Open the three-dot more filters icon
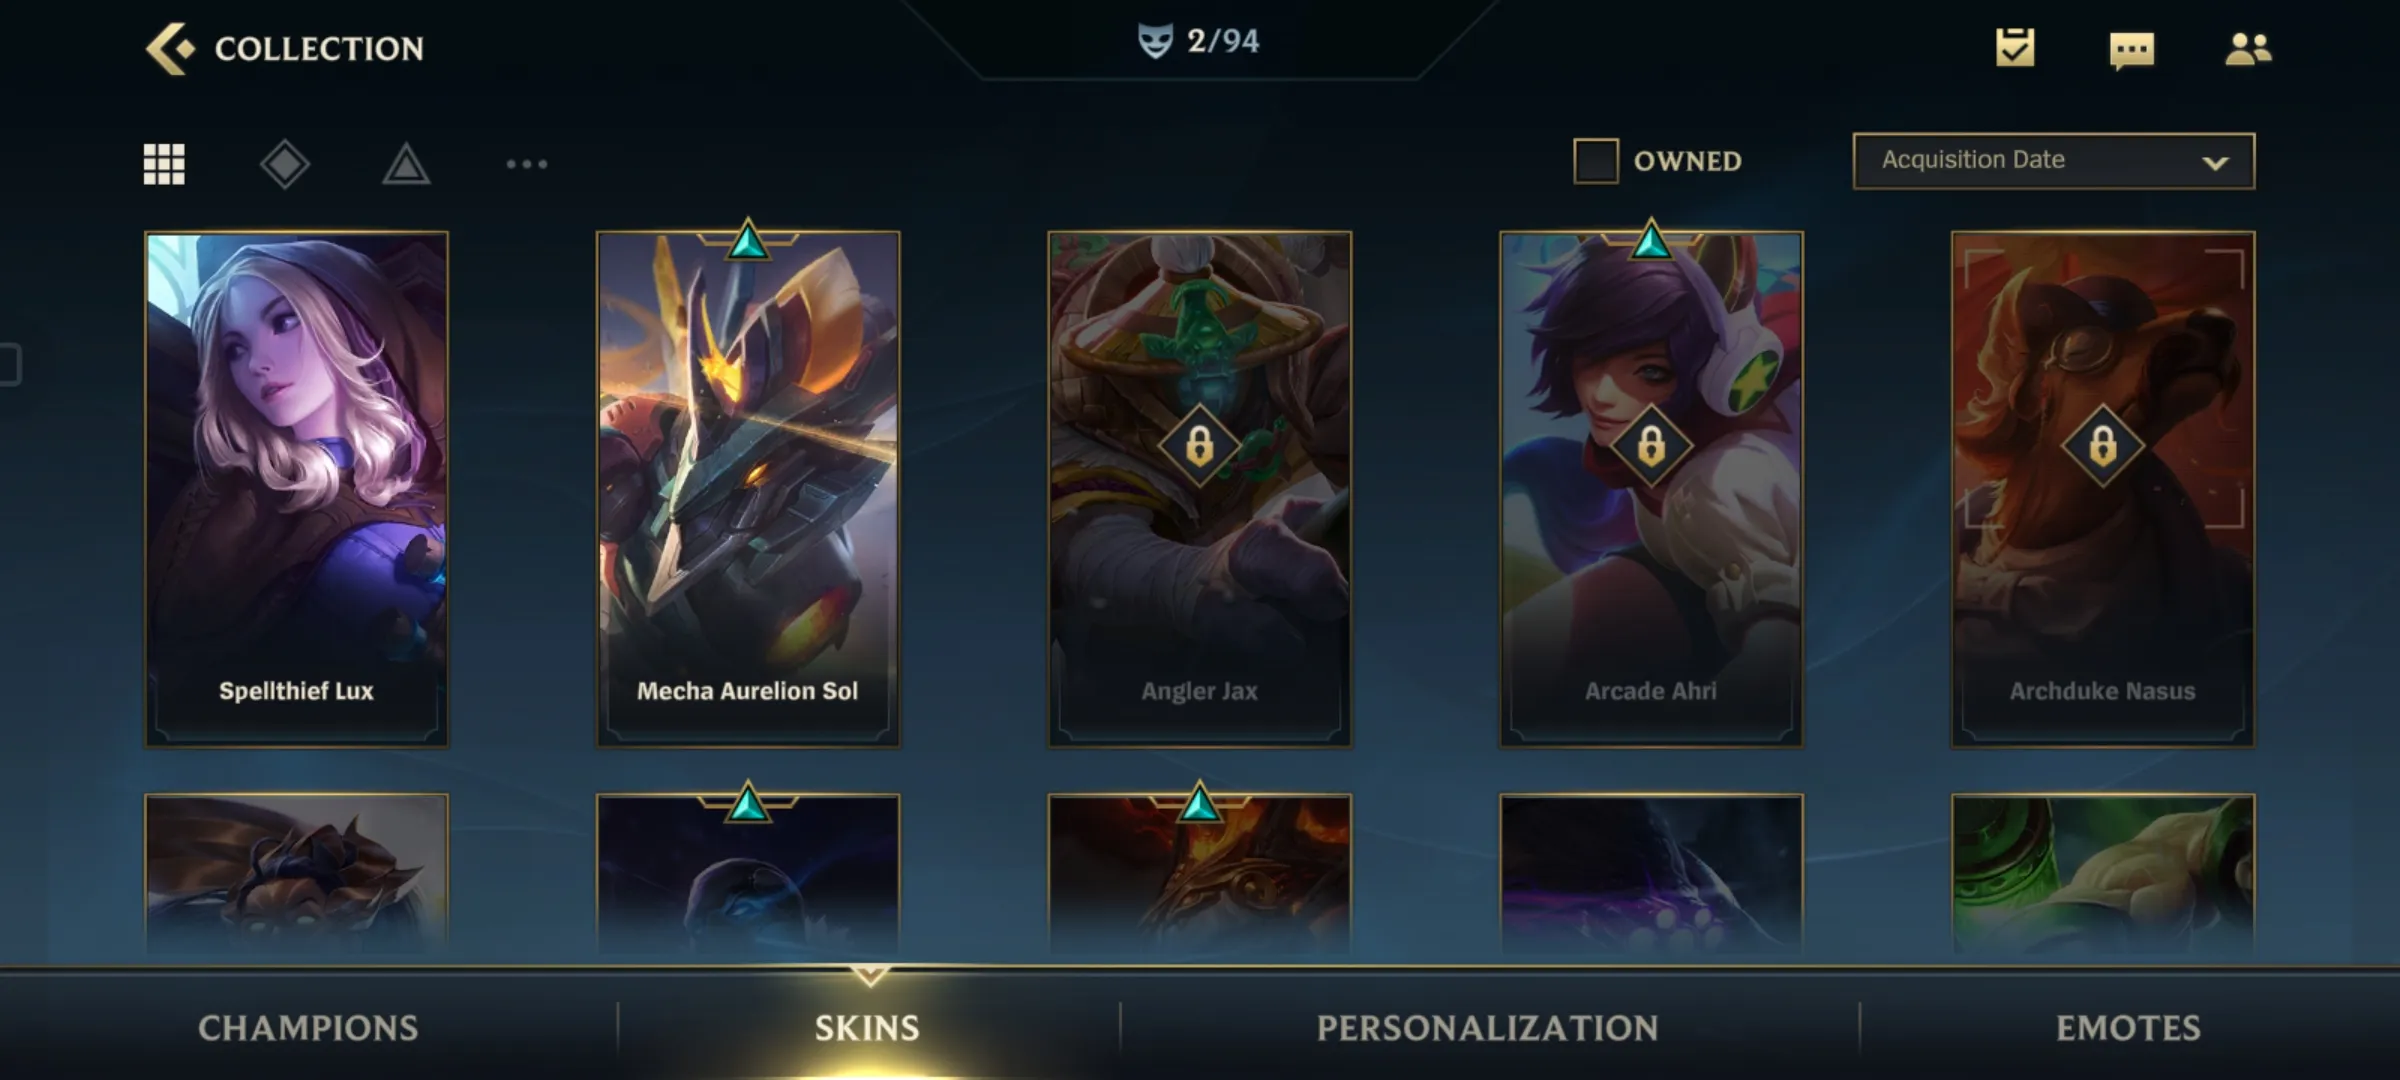This screenshot has height=1080, width=2400. point(527,164)
